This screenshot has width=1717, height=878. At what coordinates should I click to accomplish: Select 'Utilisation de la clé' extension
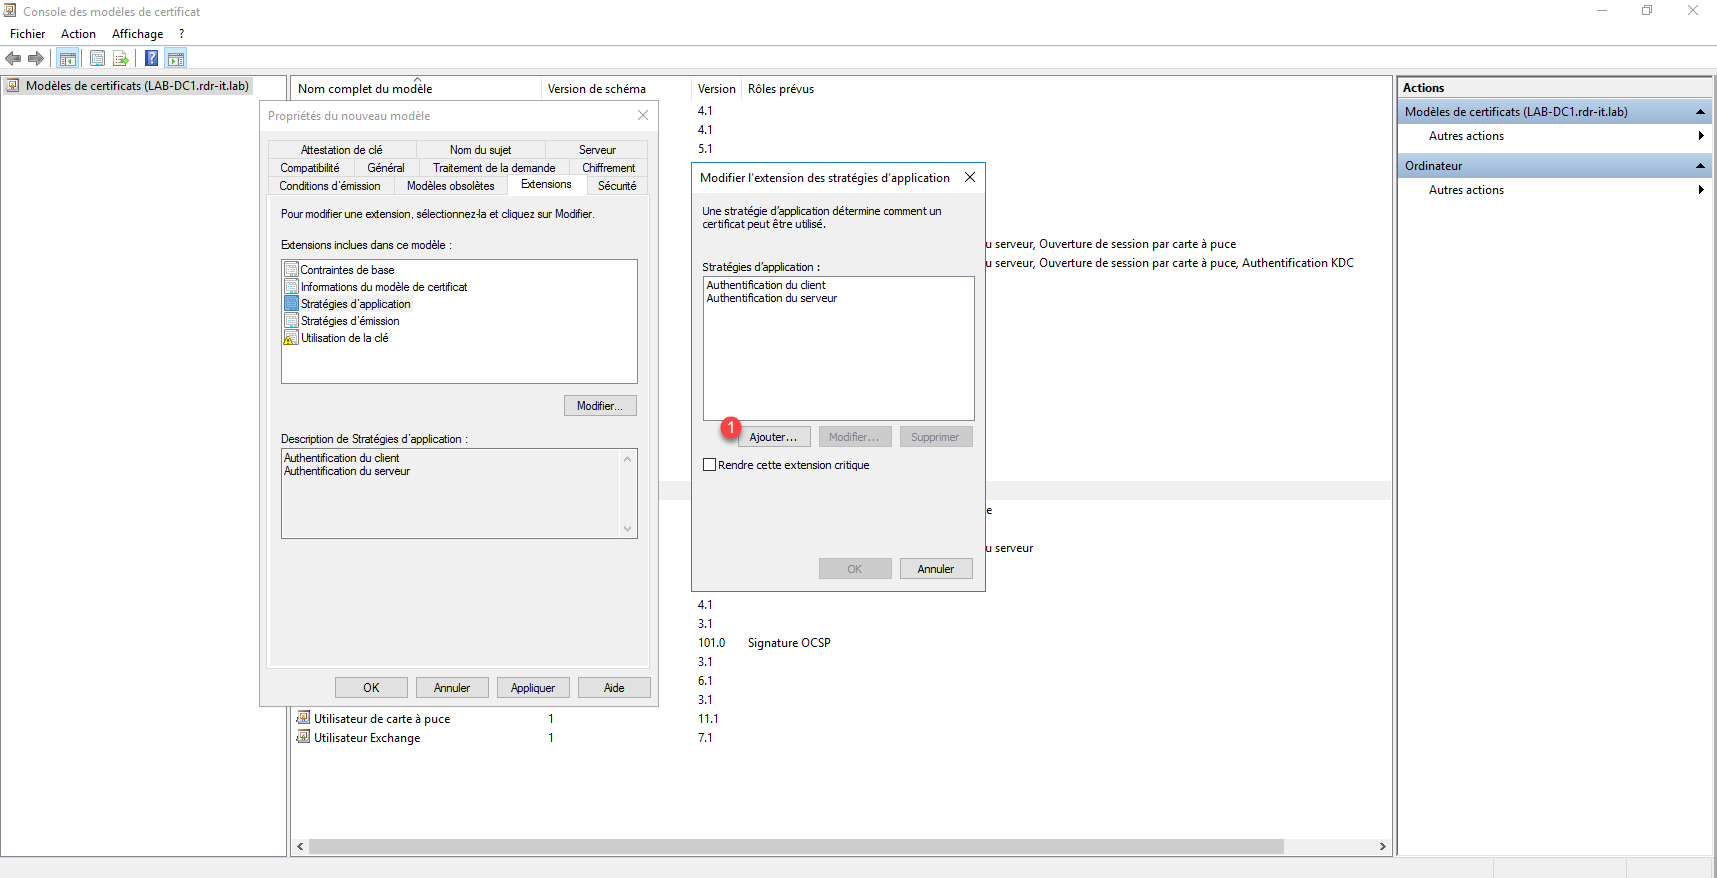point(344,338)
